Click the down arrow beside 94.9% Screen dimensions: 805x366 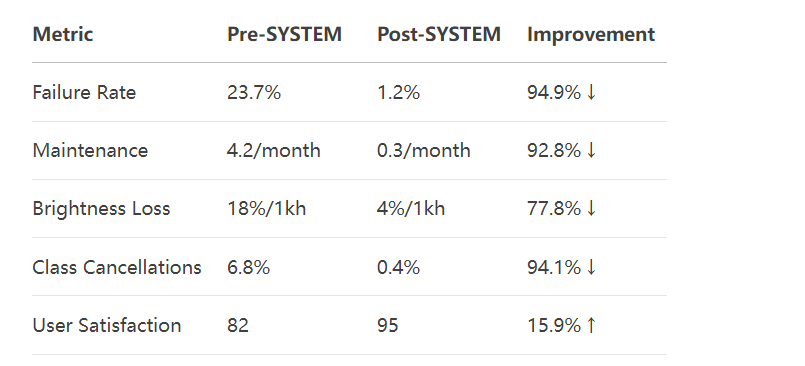[x=591, y=93]
